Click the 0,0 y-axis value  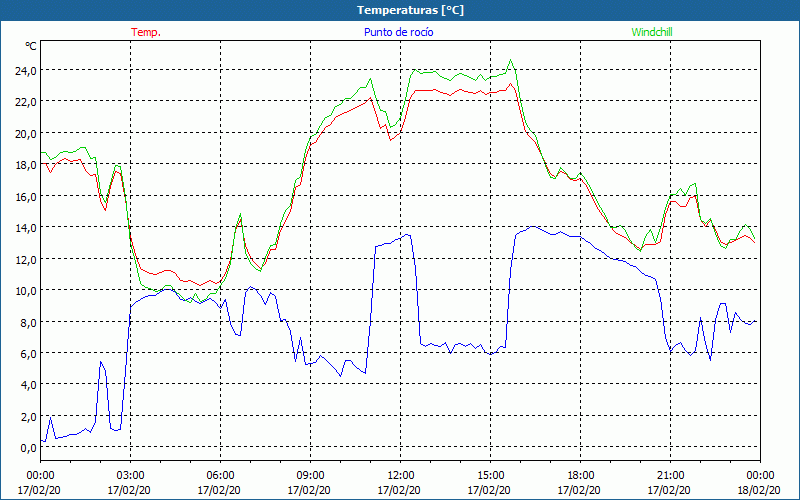[x=29, y=447]
